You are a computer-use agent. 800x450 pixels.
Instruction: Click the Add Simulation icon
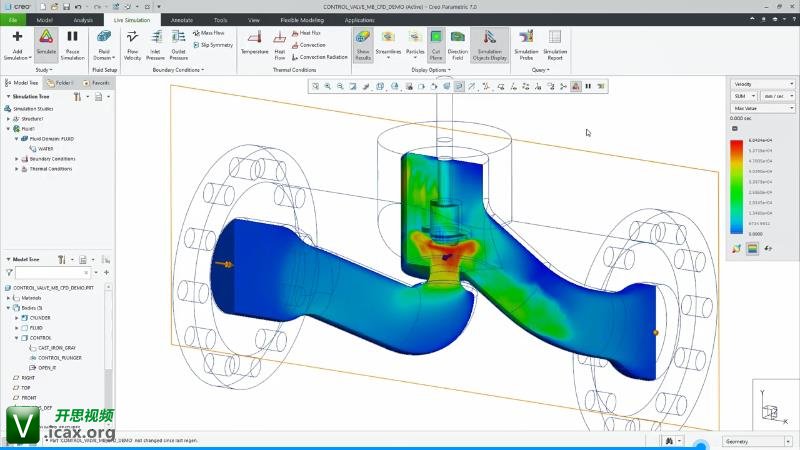[x=17, y=44]
